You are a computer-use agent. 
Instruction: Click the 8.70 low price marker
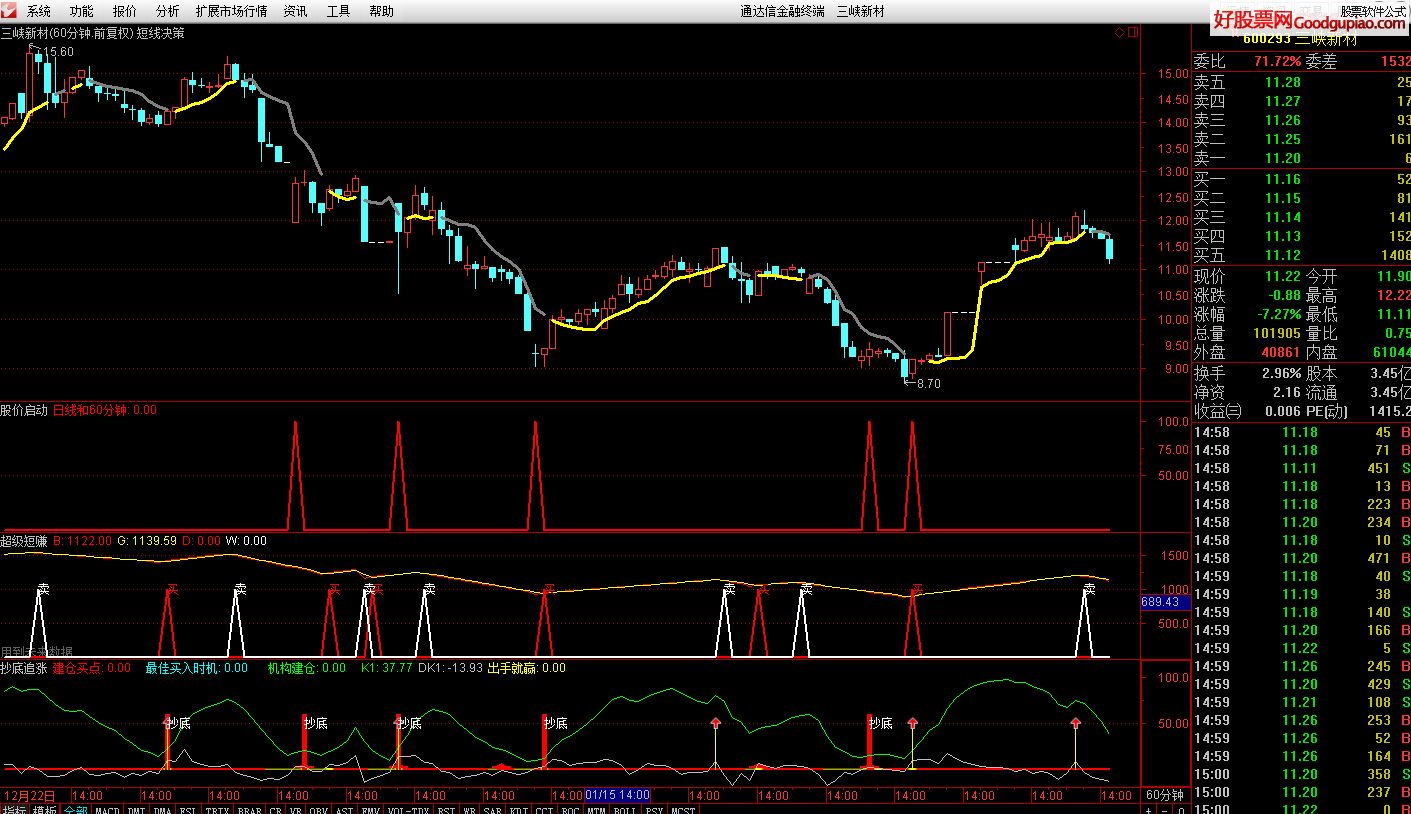tap(928, 383)
